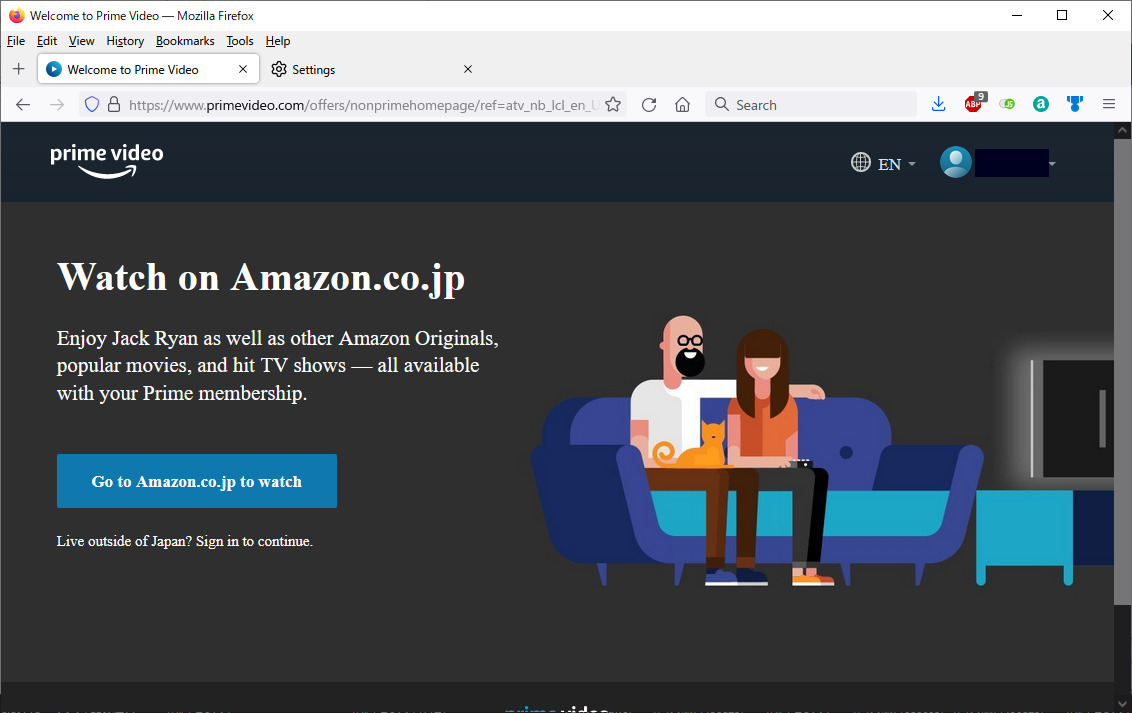This screenshot has width=1132, height=713.
Task: Open the File menu
Action: click(16, 41)
